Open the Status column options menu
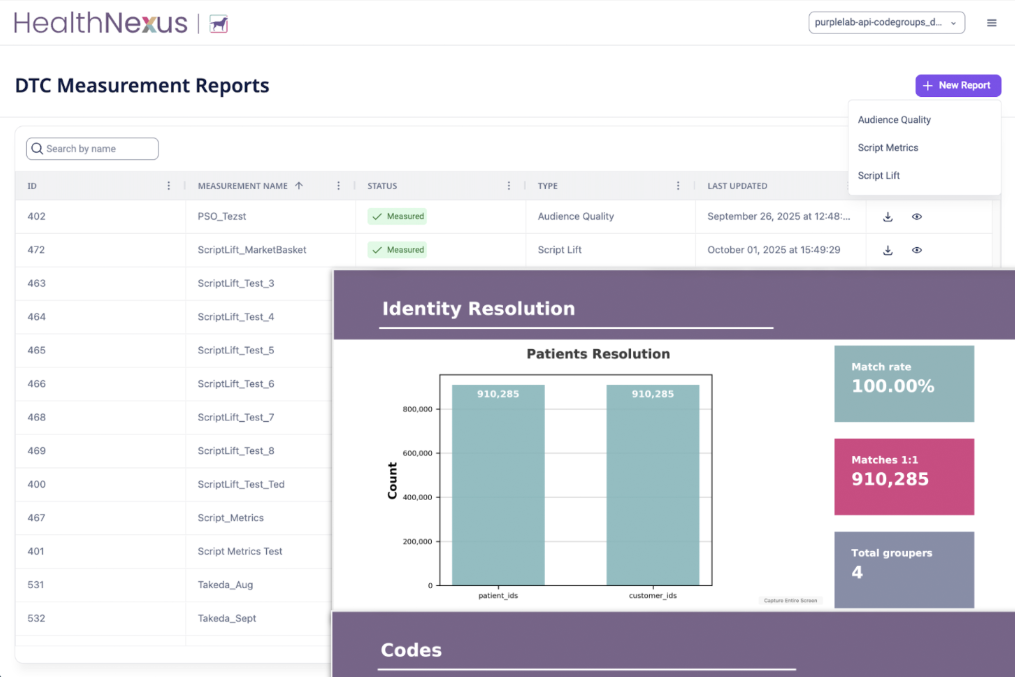The width and height of the screenshot is (1015, 677). (x=508, y=186)
